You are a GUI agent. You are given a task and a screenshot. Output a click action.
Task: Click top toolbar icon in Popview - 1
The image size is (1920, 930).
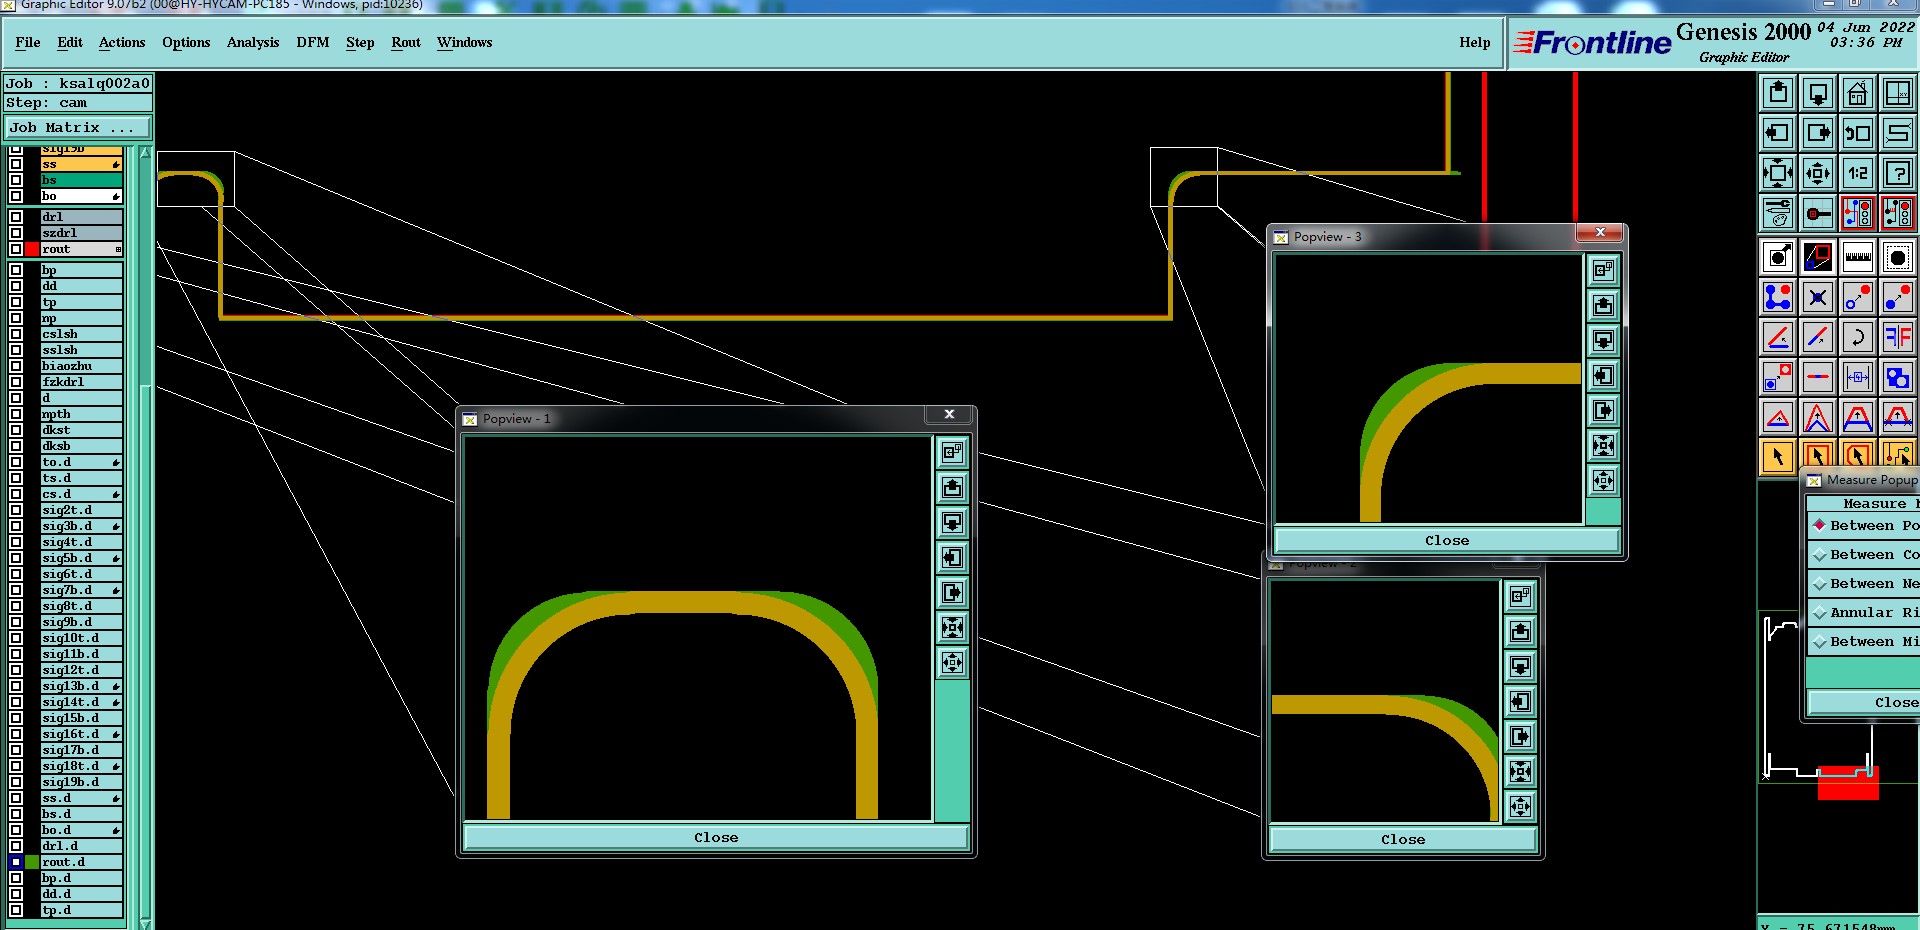(x=953, y=452)
